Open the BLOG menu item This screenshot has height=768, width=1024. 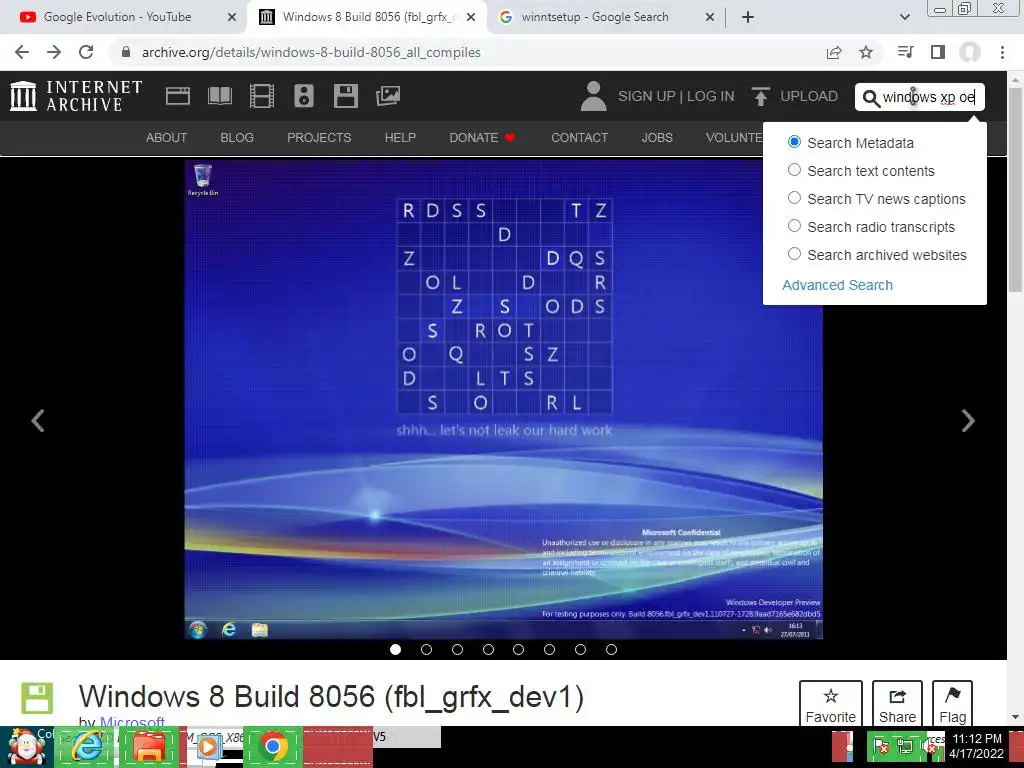(237, 138)
